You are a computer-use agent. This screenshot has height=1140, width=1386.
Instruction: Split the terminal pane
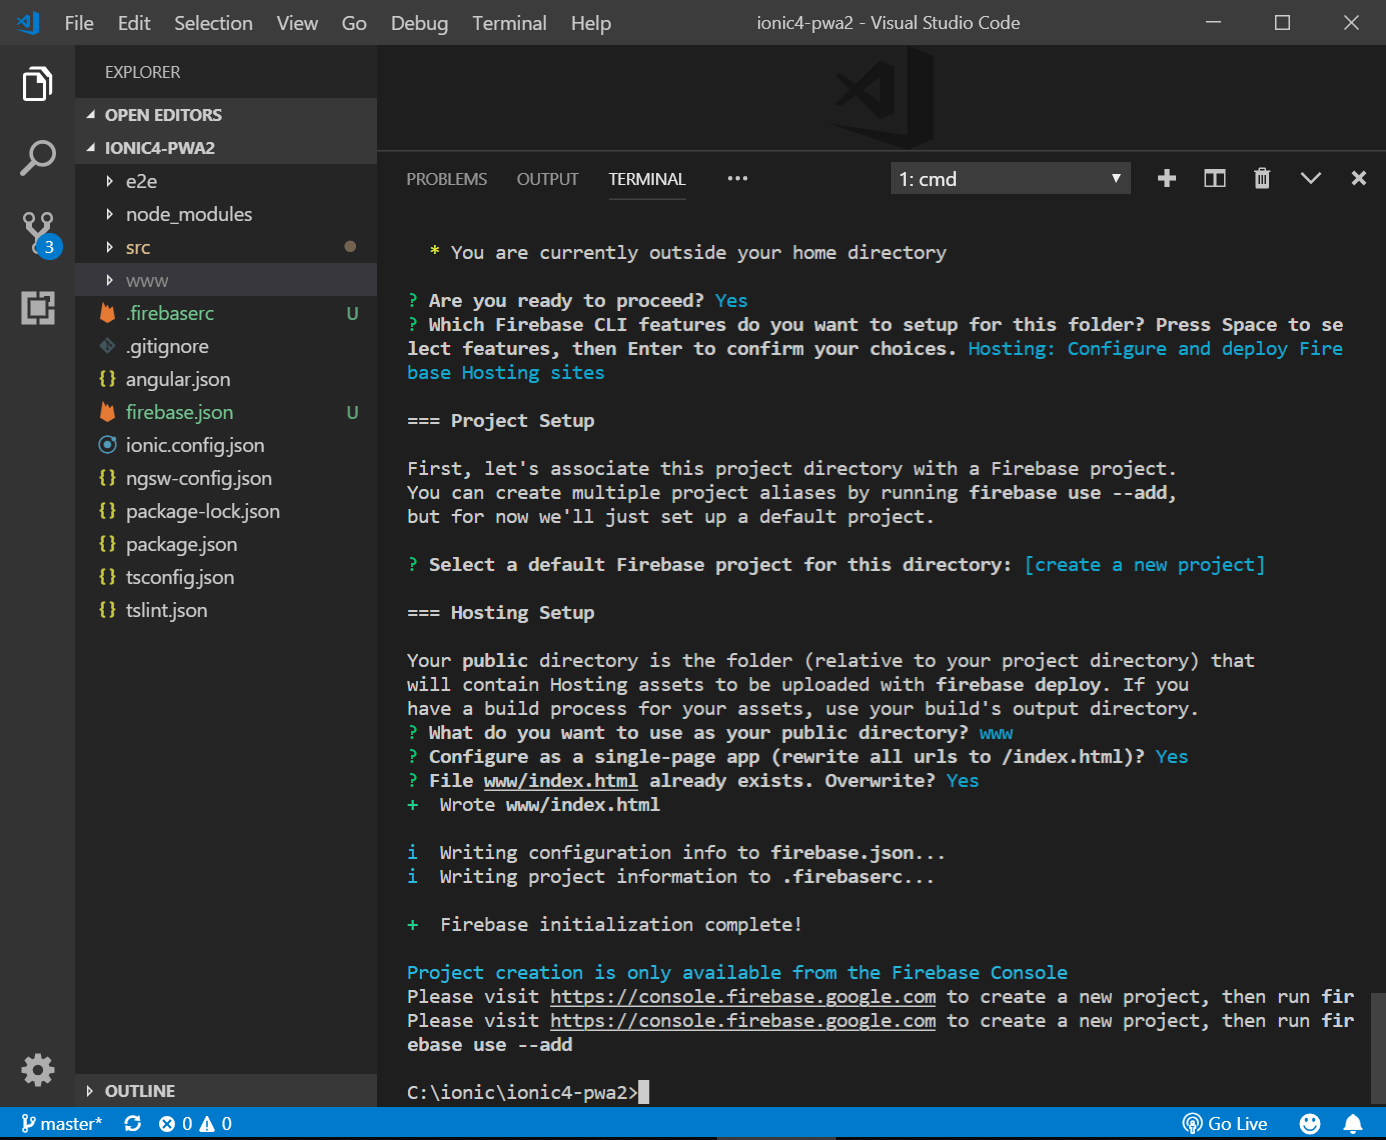(1214, 179)
